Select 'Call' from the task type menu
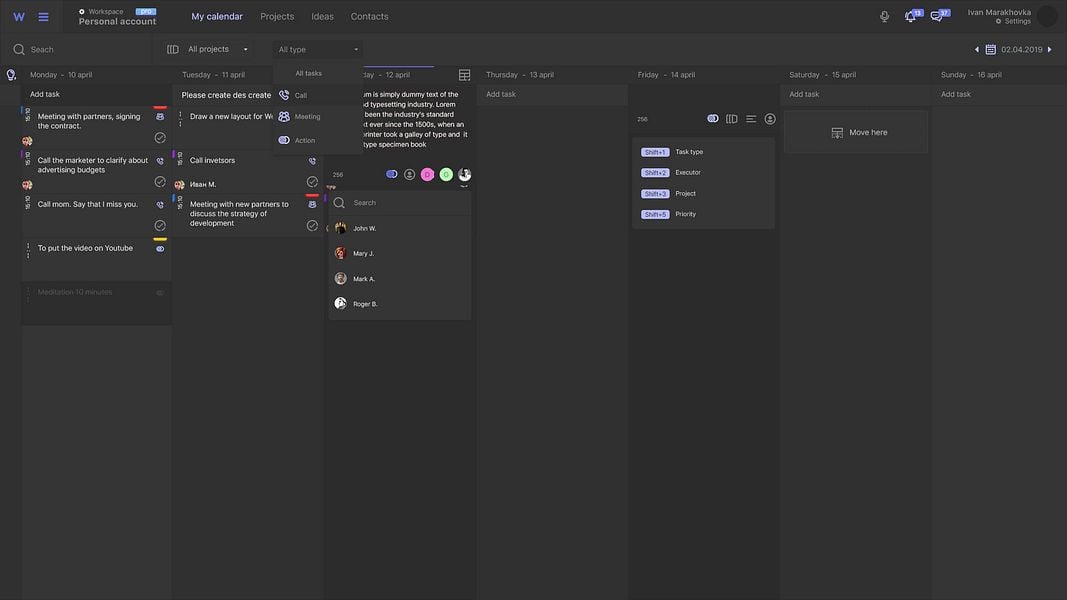1067x600 pixels. pos(300,95)
